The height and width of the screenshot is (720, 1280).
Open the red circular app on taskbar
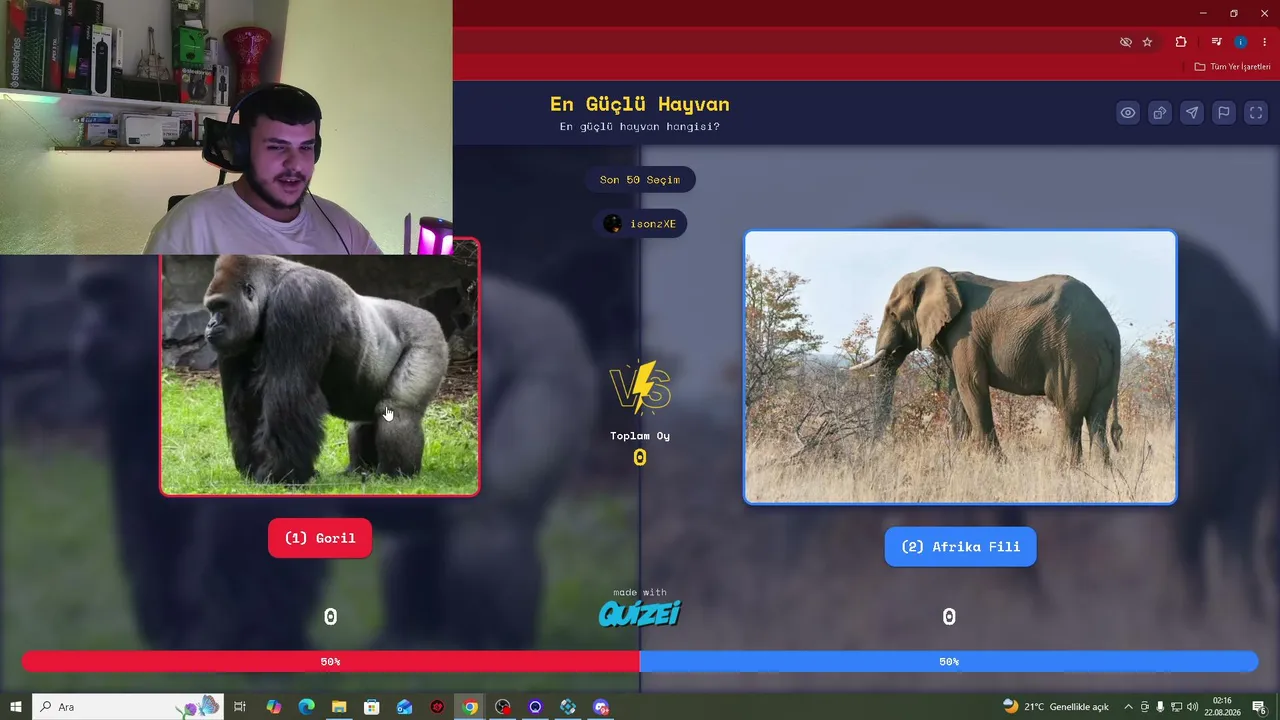[x=437, y=707]
